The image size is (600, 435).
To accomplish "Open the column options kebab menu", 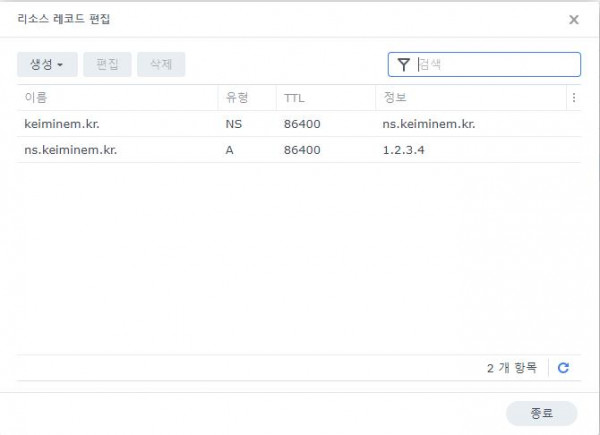I will pos(573,98).
